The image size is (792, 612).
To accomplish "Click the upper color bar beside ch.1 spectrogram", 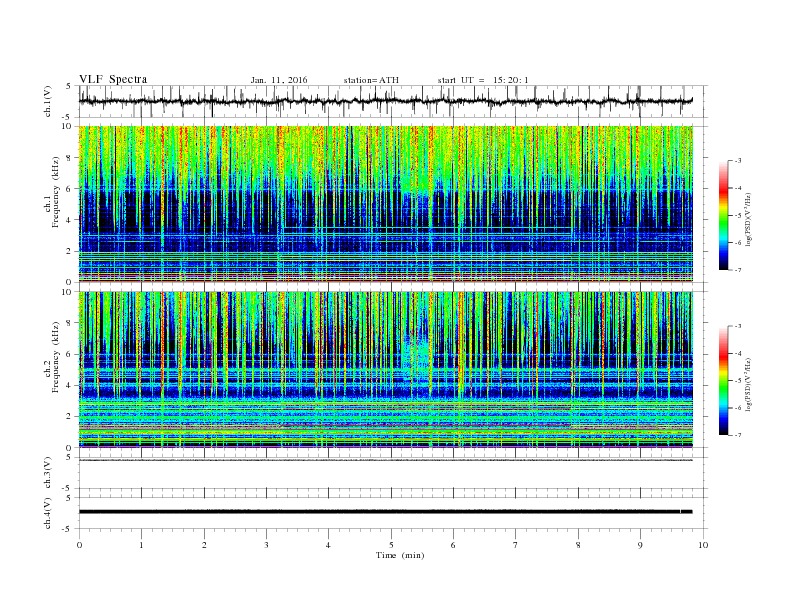I will pos(723,215).
